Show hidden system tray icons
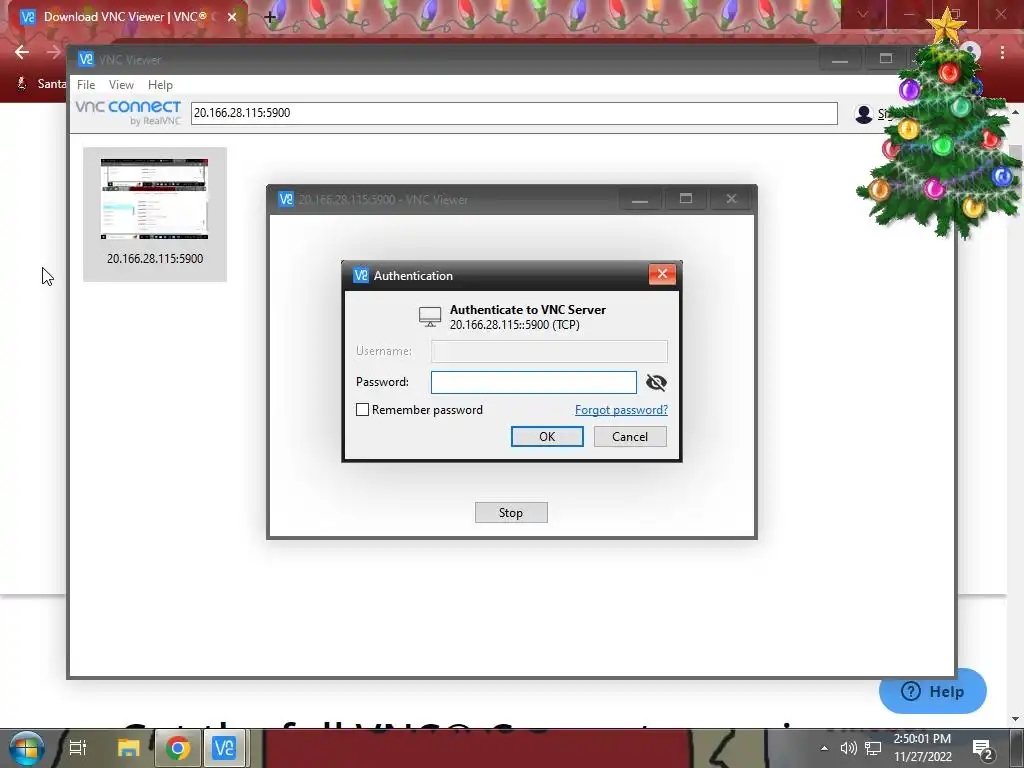The width and height of the screenshot is (1024, 768). 824,748
